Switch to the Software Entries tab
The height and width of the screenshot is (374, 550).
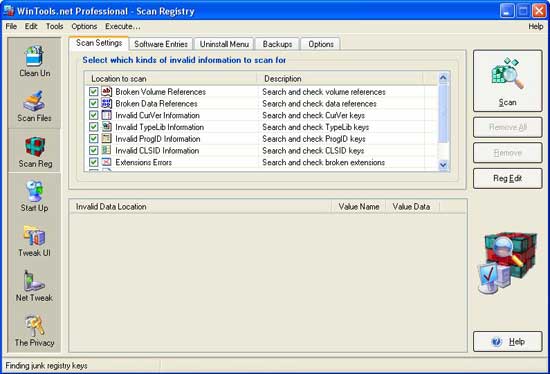coord(161,44)
